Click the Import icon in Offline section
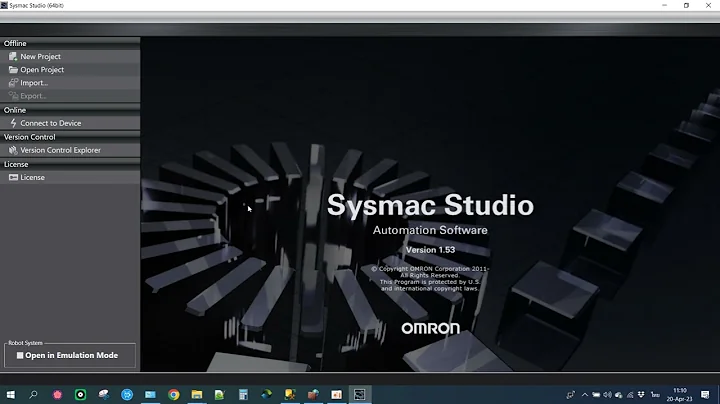The height and width of the screenshot is (404, 720). (13, 83)
